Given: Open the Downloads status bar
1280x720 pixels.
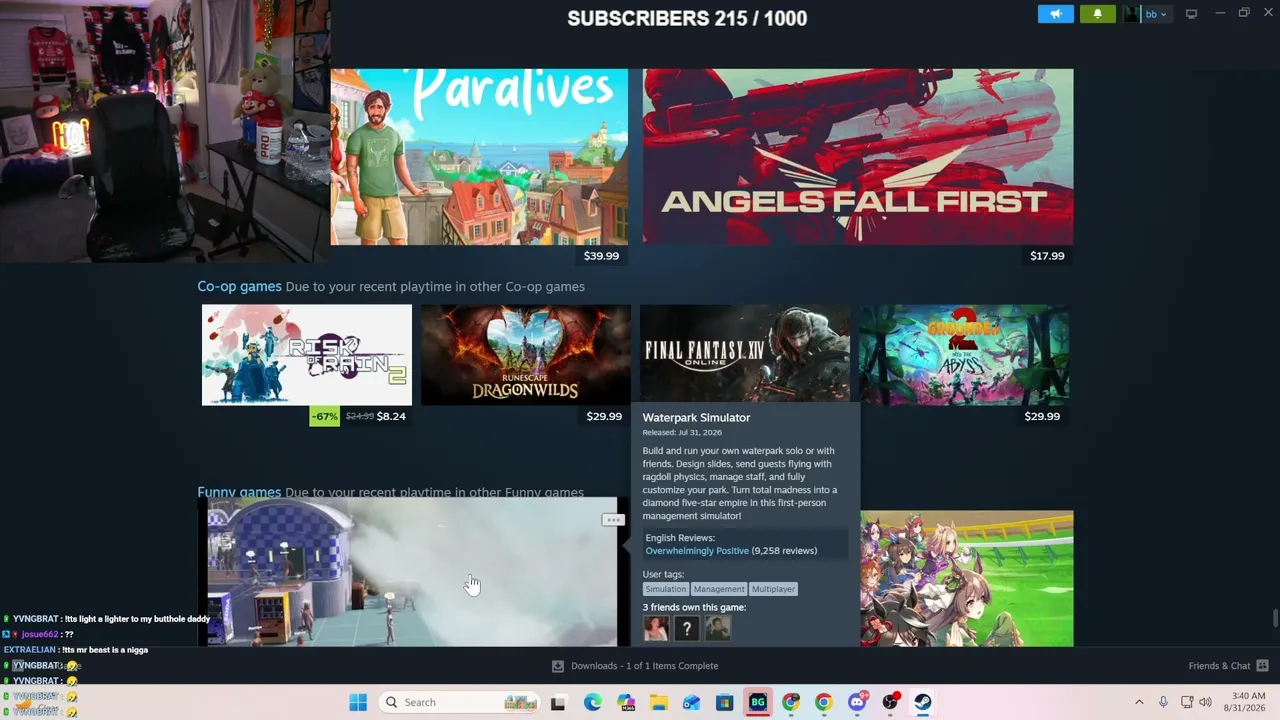Looking at the screenshot, I should [x=635, y=666].
